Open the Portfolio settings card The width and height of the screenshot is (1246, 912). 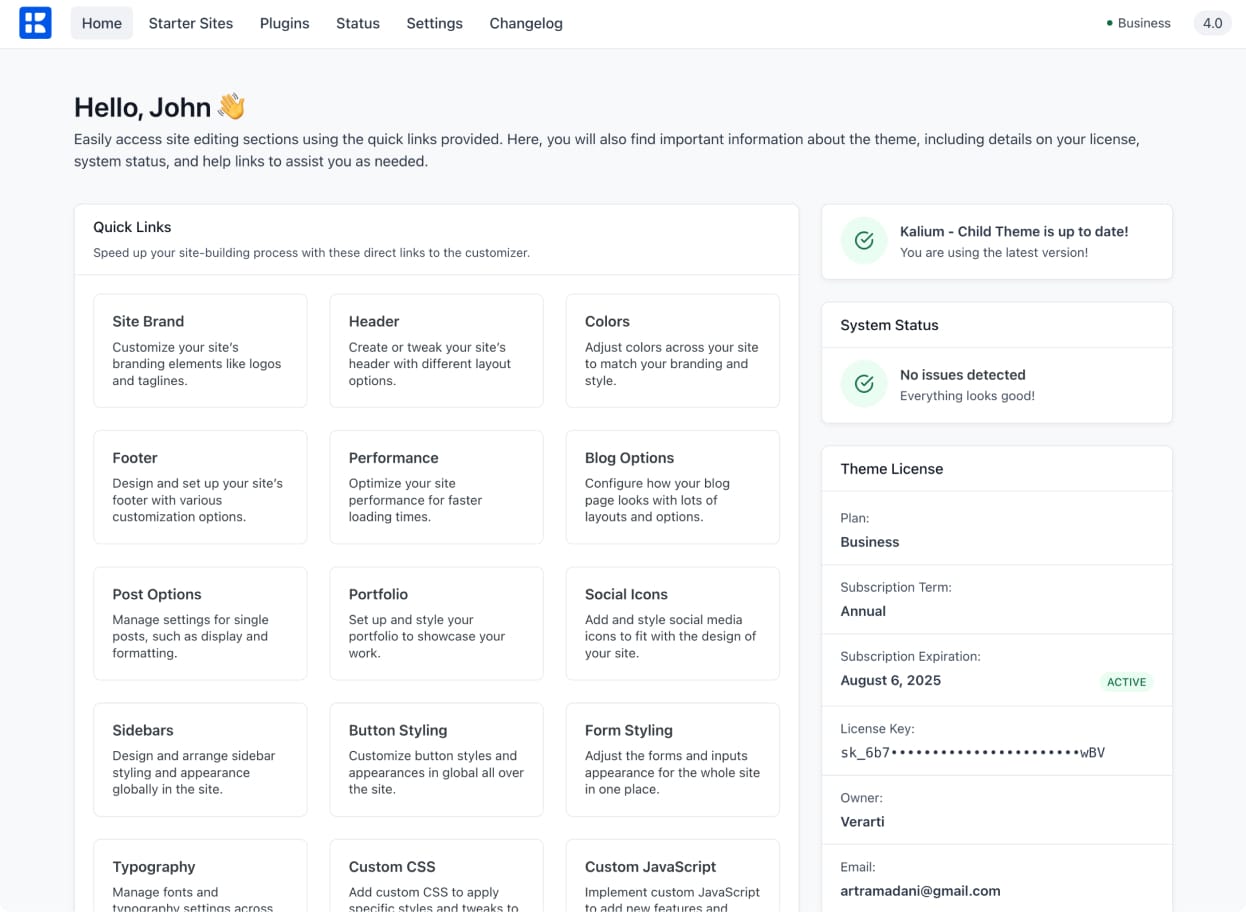(436, 623)
